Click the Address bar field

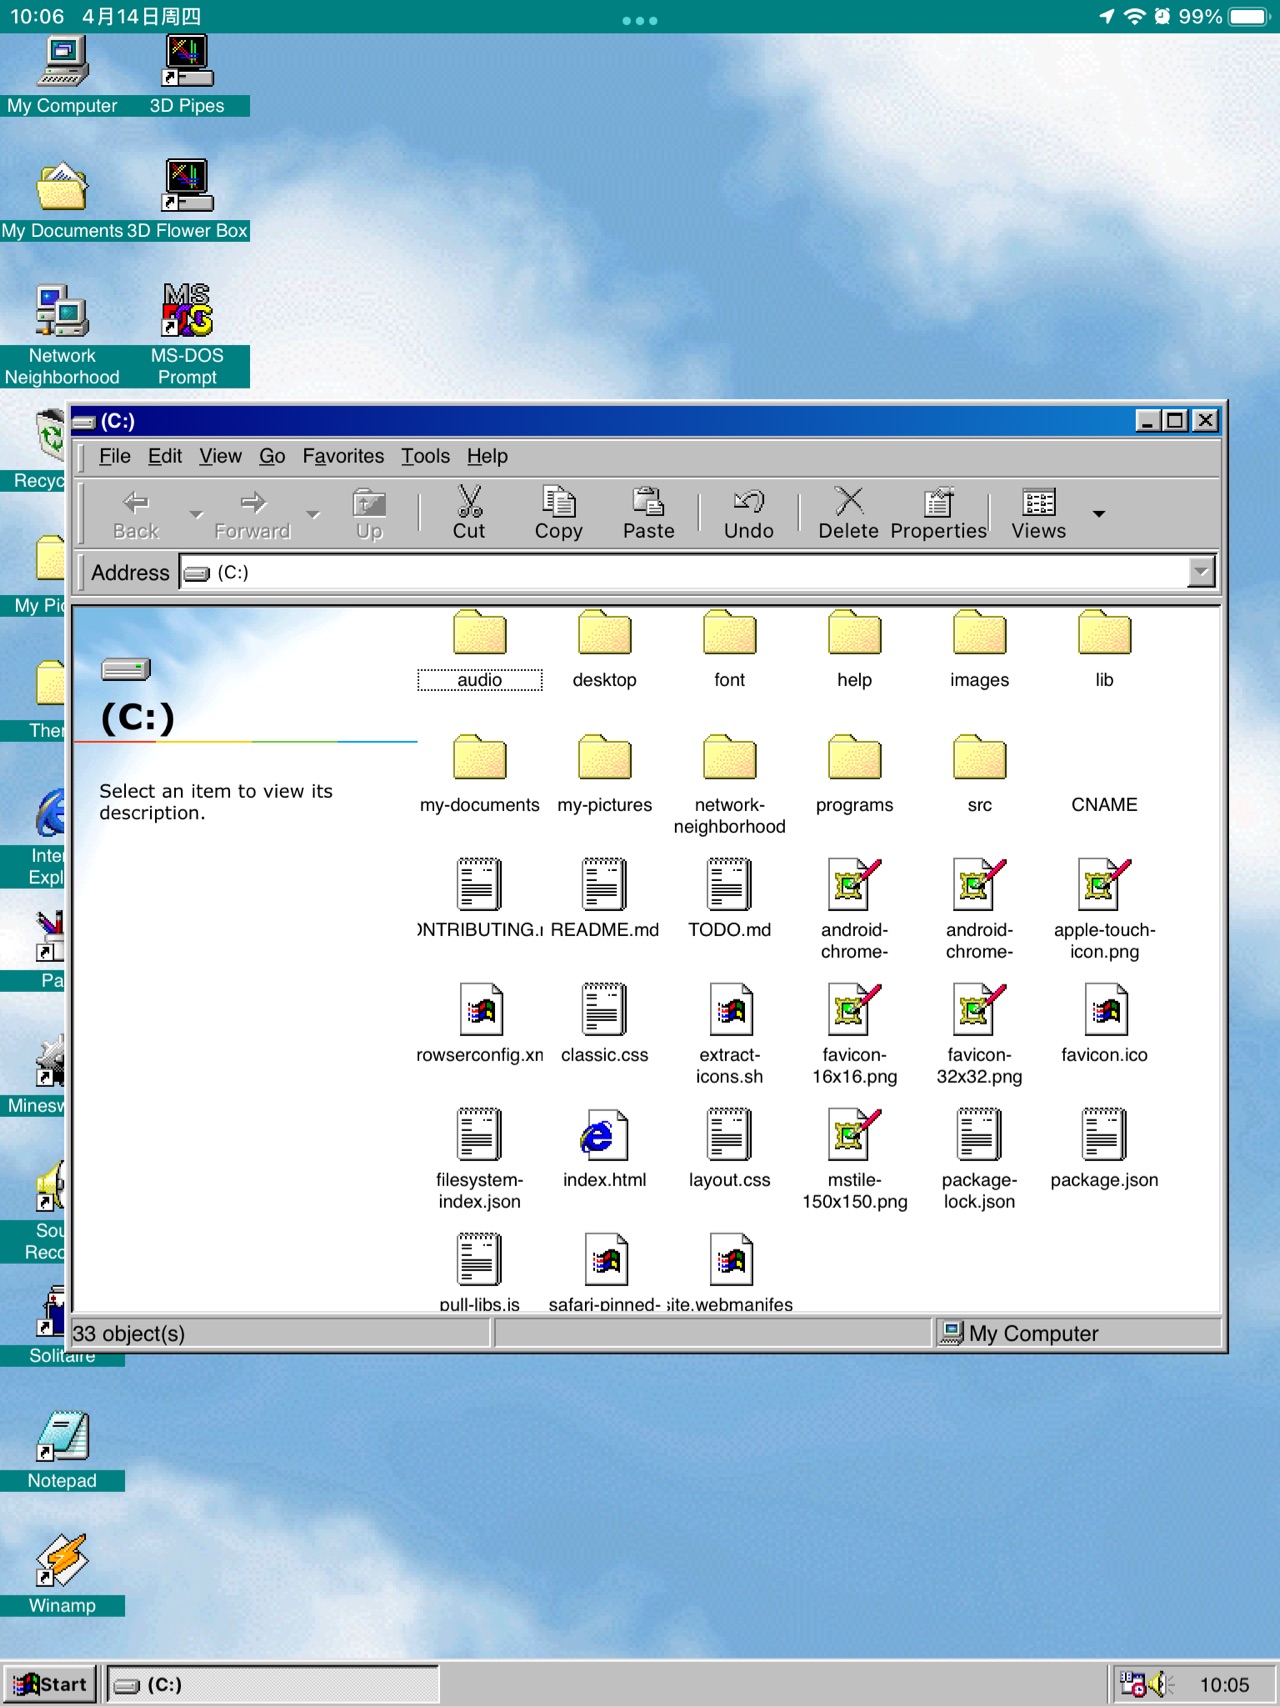pyautogui.click(x=697, y=572)
